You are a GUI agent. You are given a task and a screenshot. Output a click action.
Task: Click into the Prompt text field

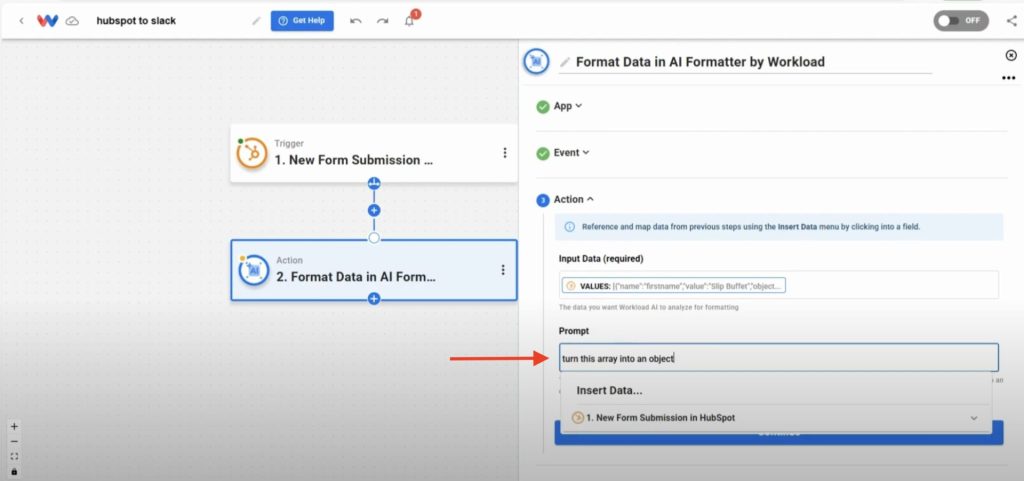point(778,358)
